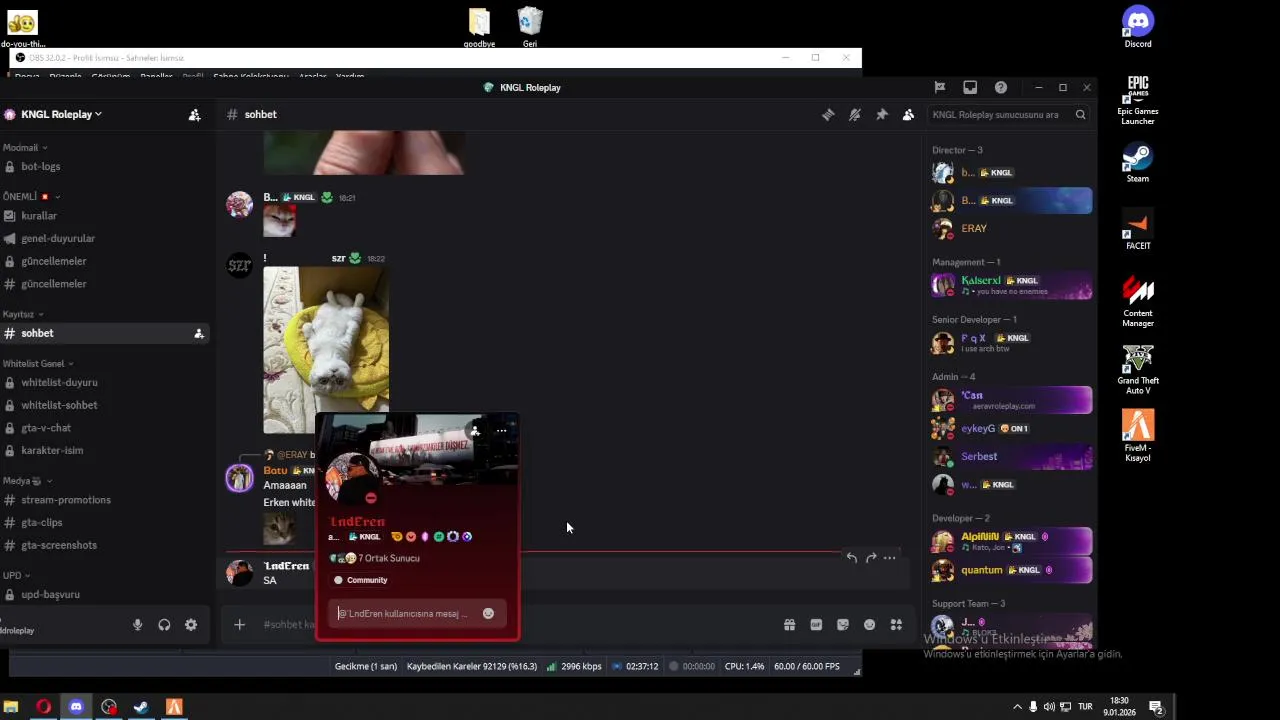Click the plus attachment button in the message bar
This screenshot has width=1280, height=720.
click(239, 625)
